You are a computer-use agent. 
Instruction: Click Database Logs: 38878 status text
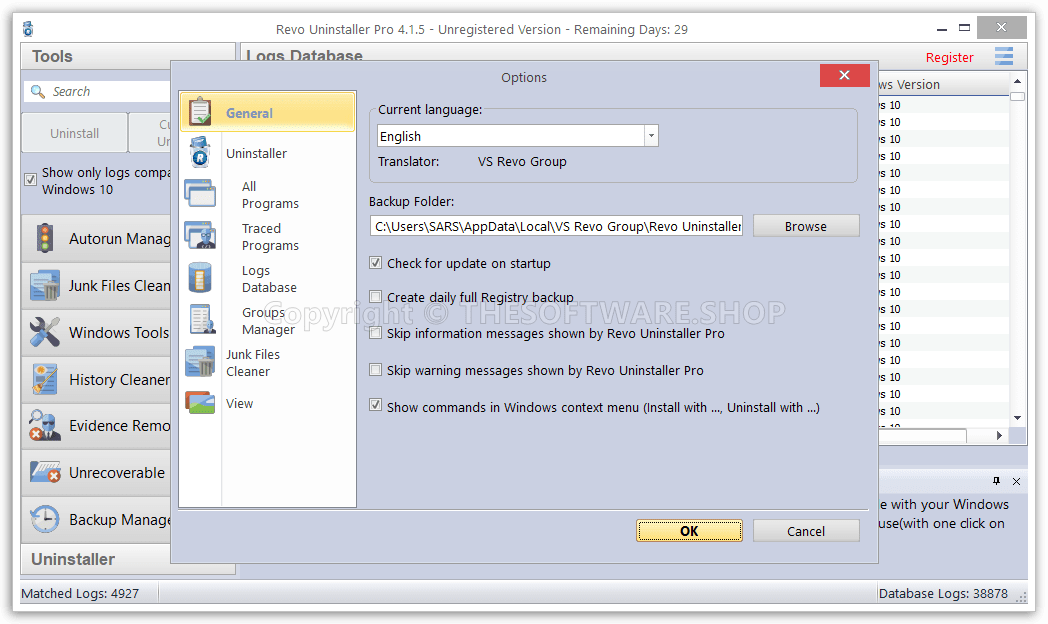tap(943, 593)
